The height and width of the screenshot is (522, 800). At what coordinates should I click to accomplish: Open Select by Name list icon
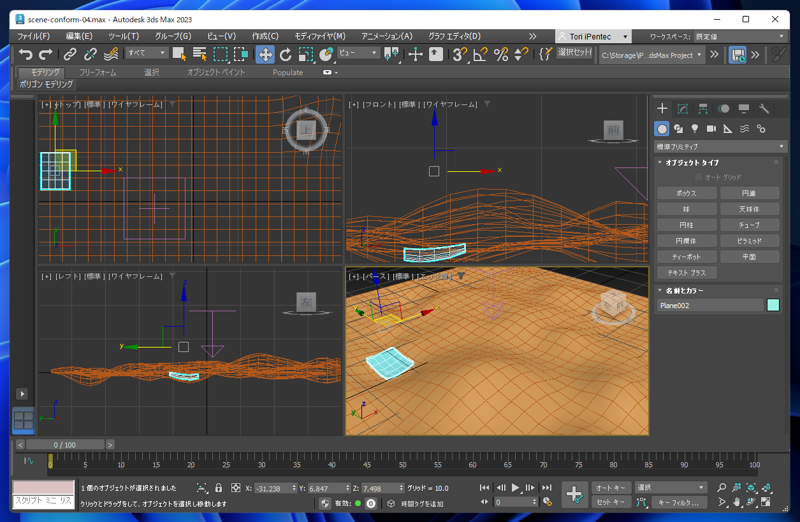pos(199,54)
